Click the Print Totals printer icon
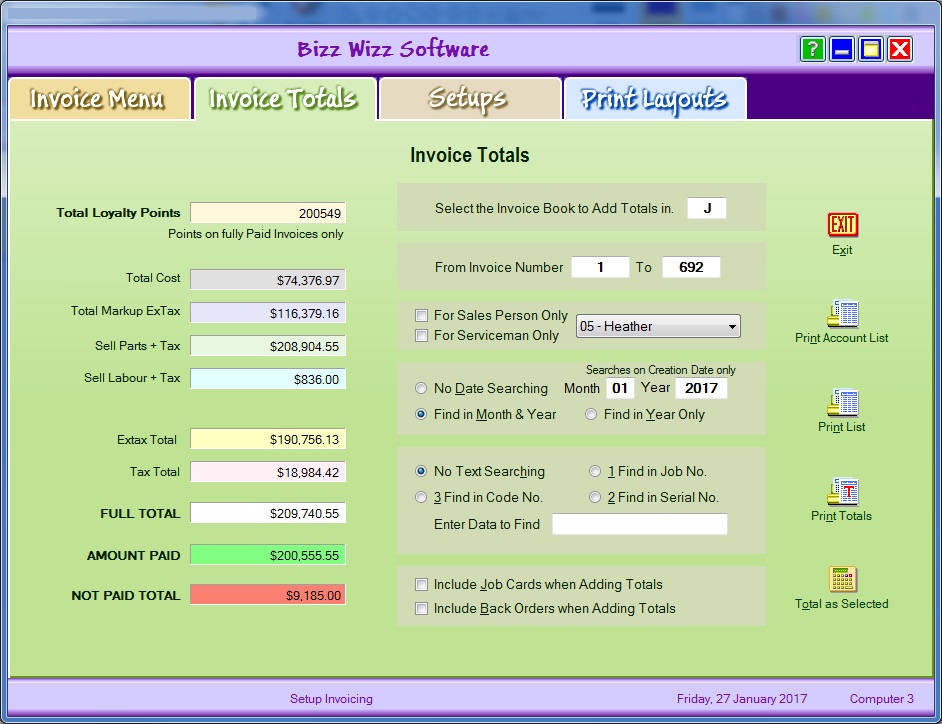Screen dimensions: 942x724 [842, 491]
